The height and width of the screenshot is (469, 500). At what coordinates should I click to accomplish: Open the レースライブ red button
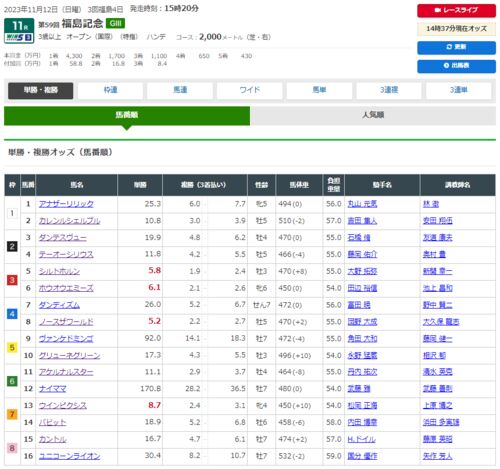[x=456, y=10]
